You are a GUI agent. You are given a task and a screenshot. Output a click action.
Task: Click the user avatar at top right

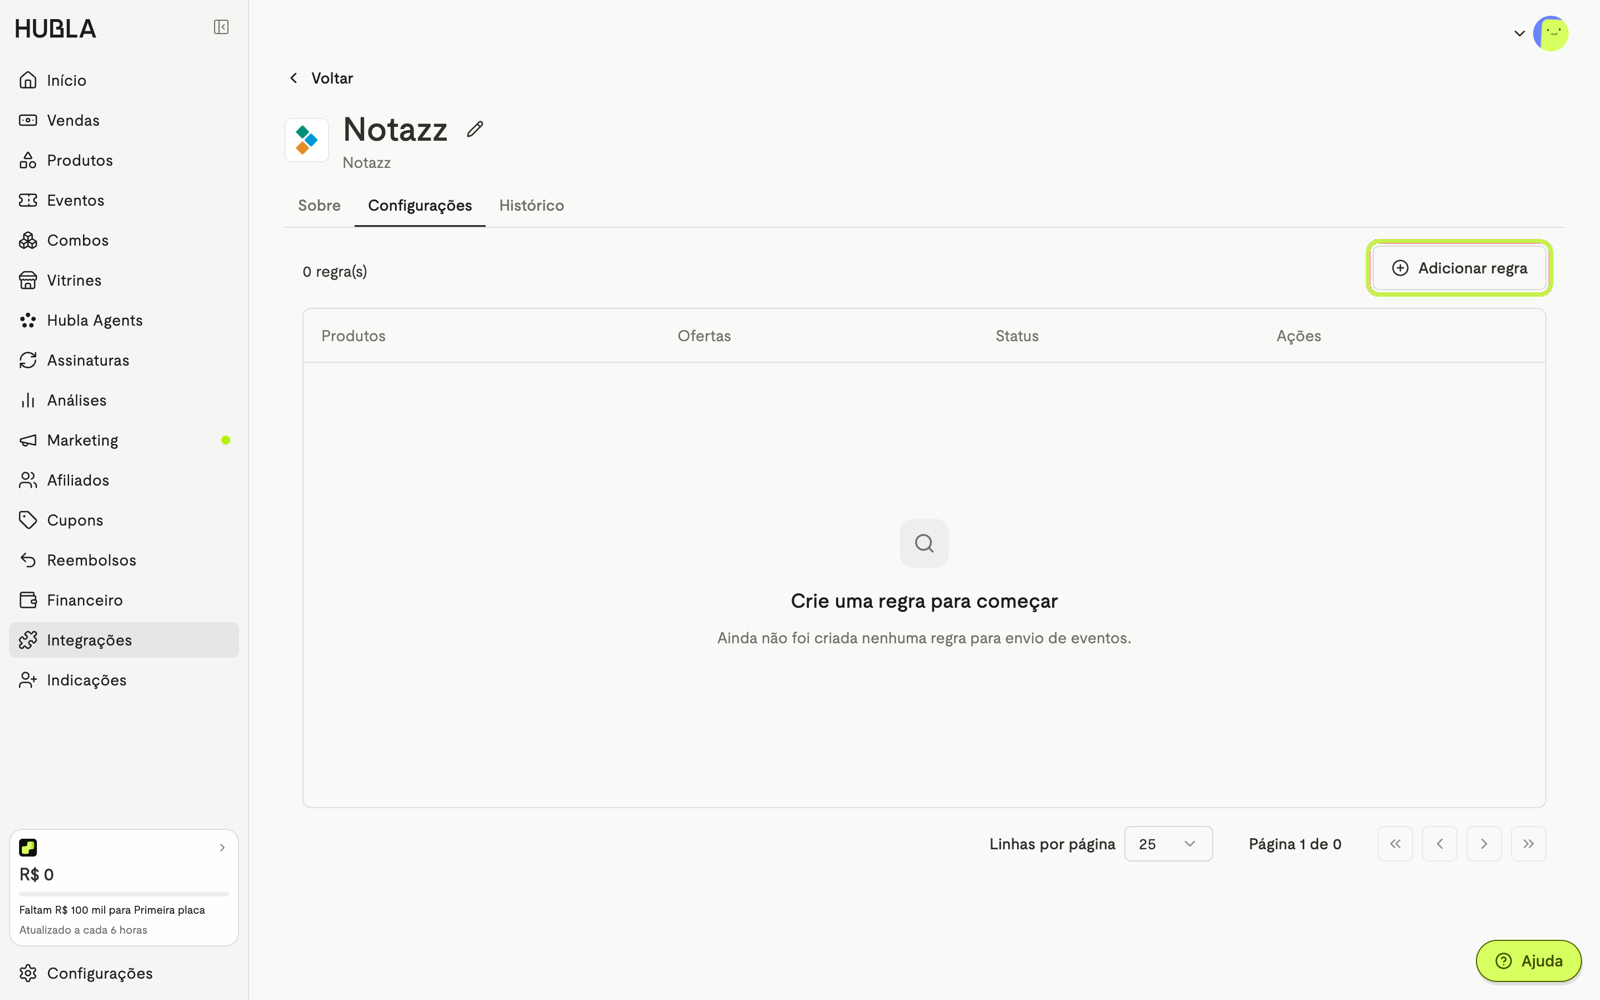pyautogui.click(x=1551, y=34)
